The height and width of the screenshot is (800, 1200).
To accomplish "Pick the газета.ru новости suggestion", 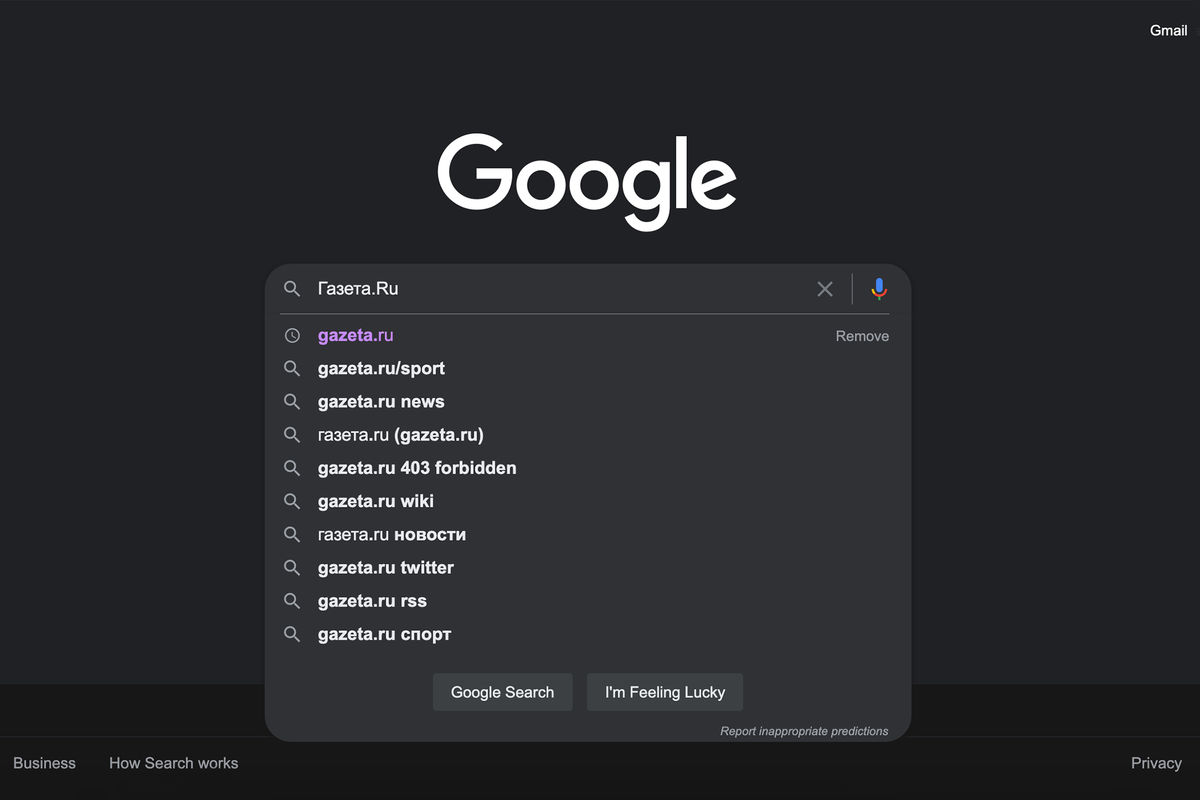I will [392, 535].
